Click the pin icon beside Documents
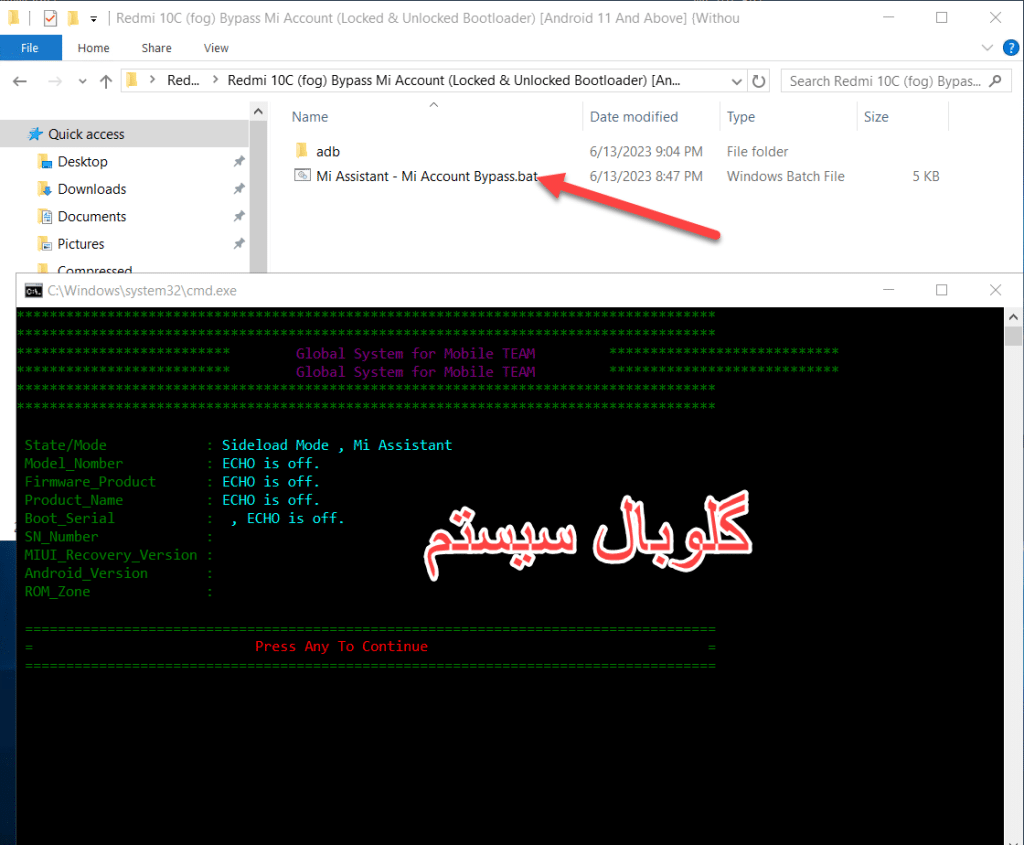 click(x=239, y=216)
